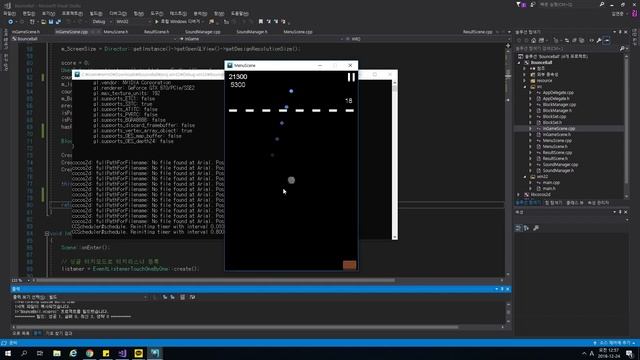Screen dimensions: 640x360
Task: Switch to SoundManager.cpp editor tab
Action: (202, 31)
